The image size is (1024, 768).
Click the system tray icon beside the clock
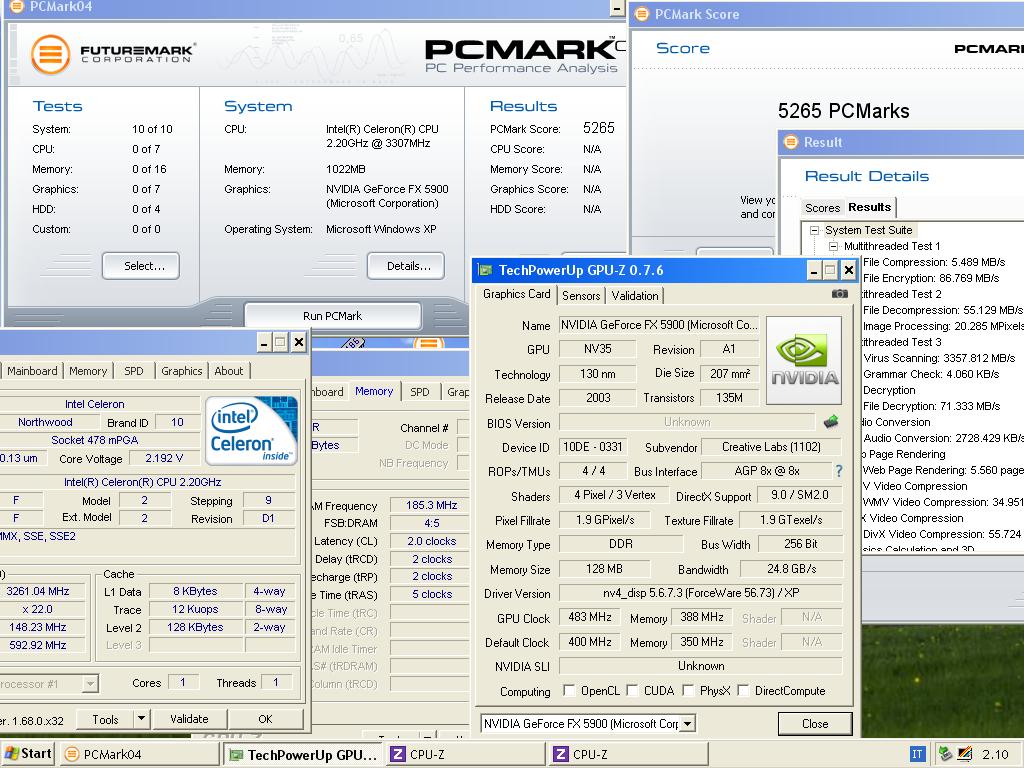click(x=965, y=754)
